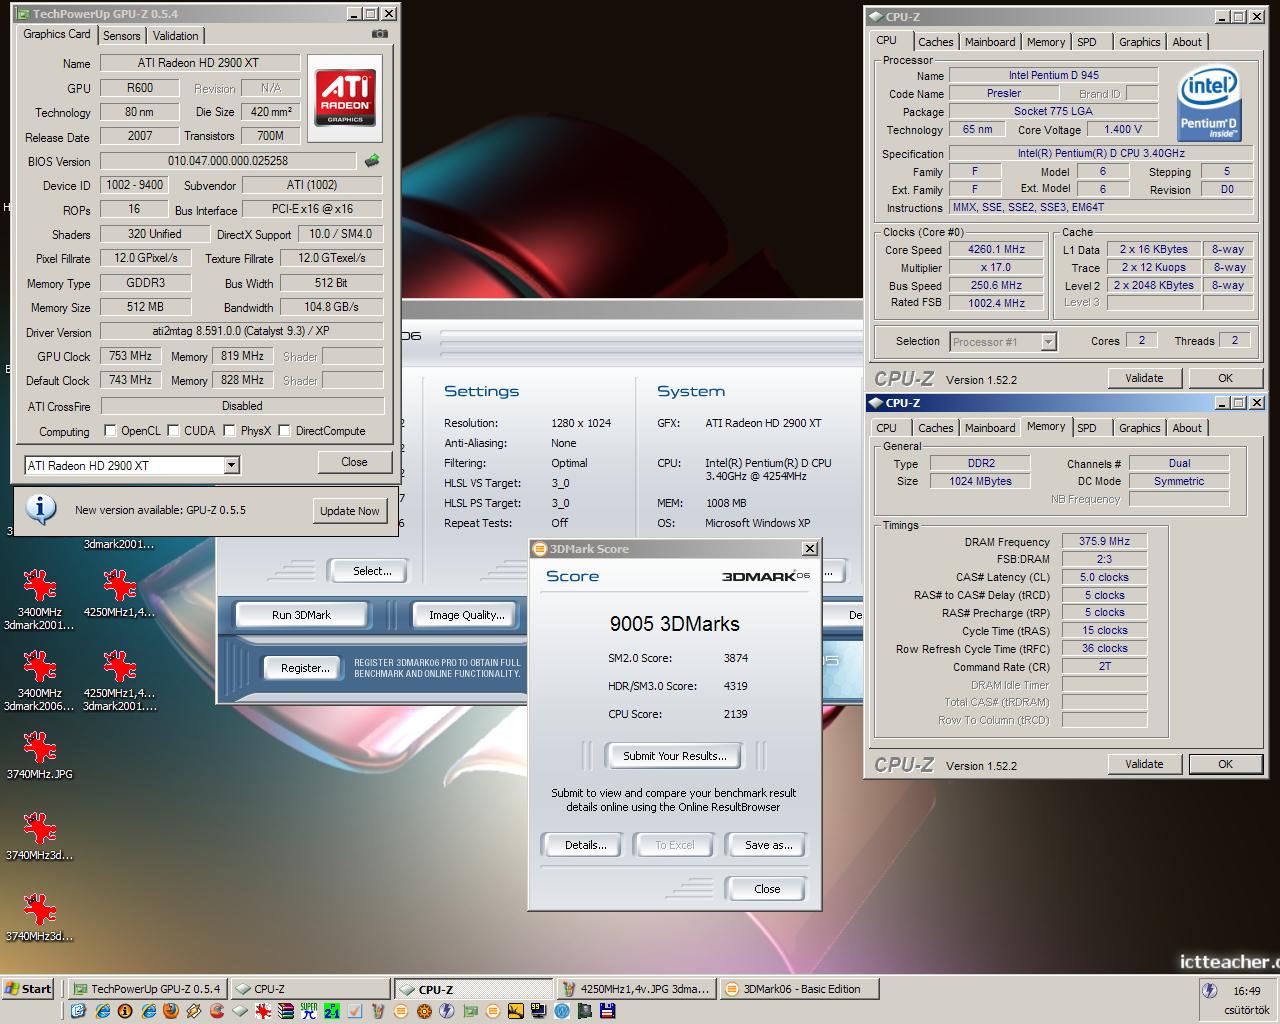Click the BIOS save chip icon
The width and height of the screenshot is (1280, 1024).
coord(372,161)
